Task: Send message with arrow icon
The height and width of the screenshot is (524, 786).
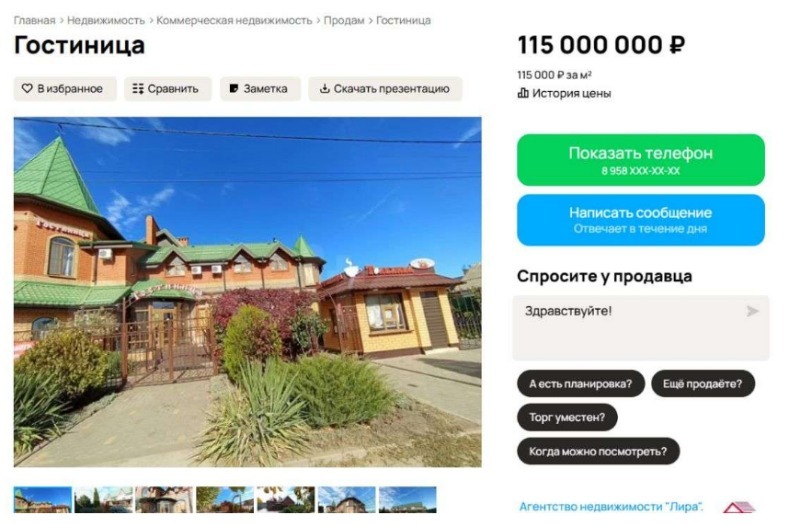Action: pos(752,311)
